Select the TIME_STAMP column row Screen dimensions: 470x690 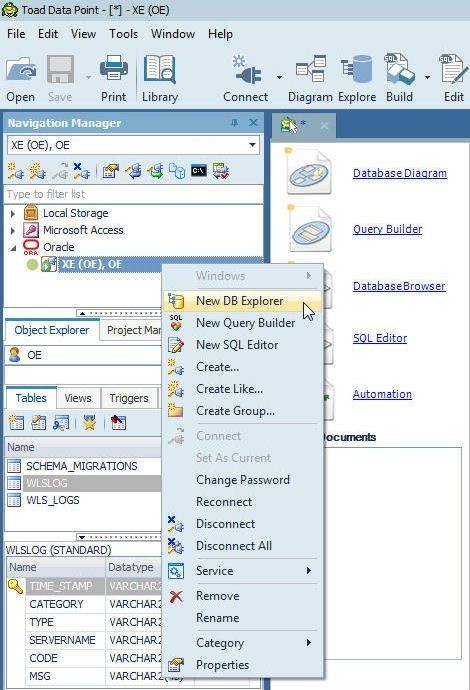[x=84, y=586]
